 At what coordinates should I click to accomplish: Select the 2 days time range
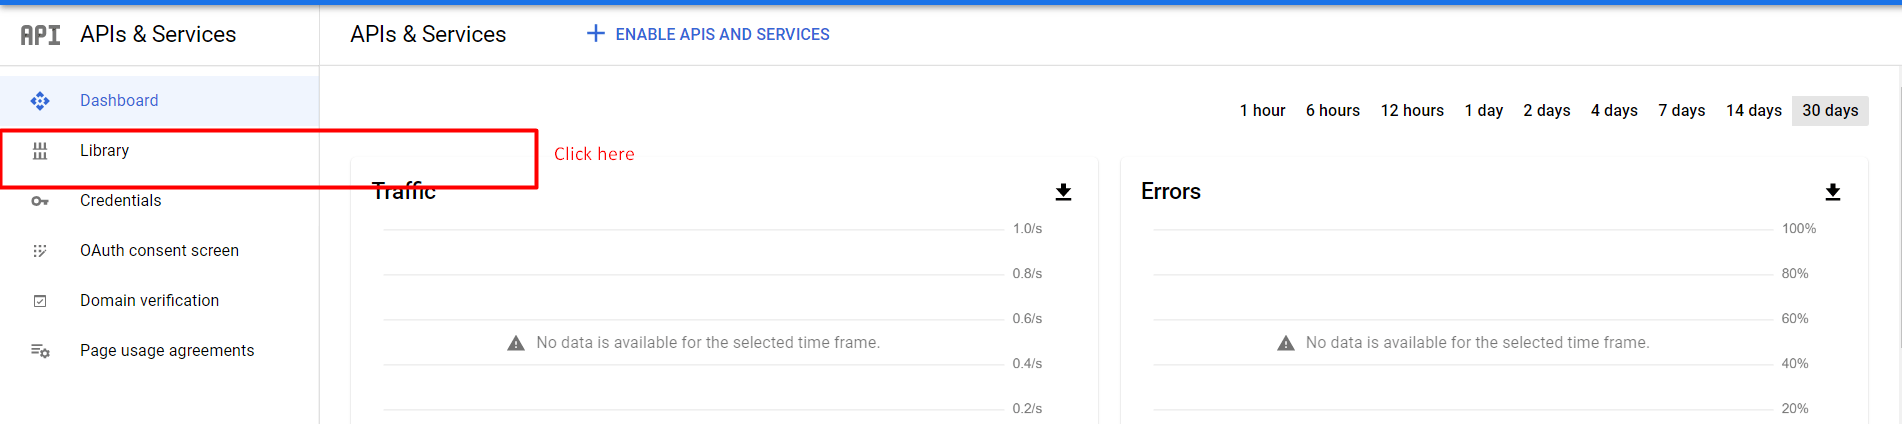[1546, 111]
